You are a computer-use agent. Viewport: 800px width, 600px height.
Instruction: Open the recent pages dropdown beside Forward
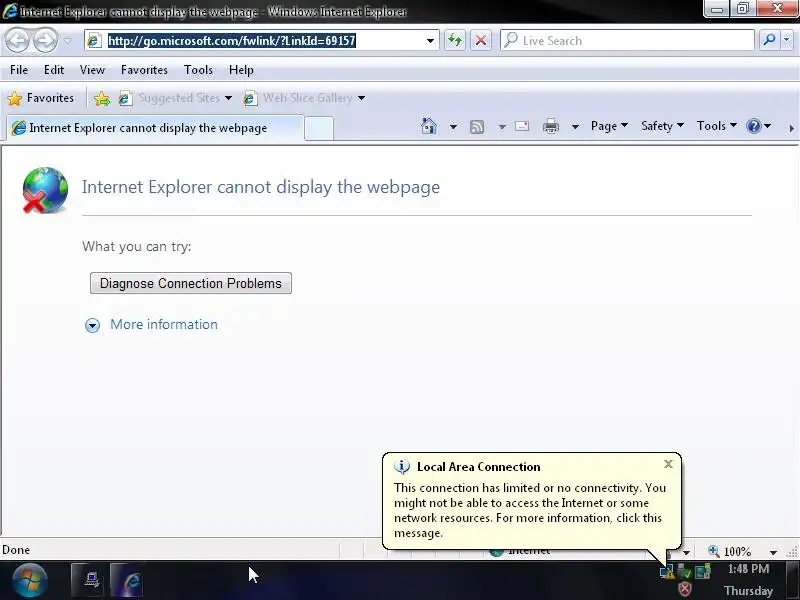(x=67, y=41)
